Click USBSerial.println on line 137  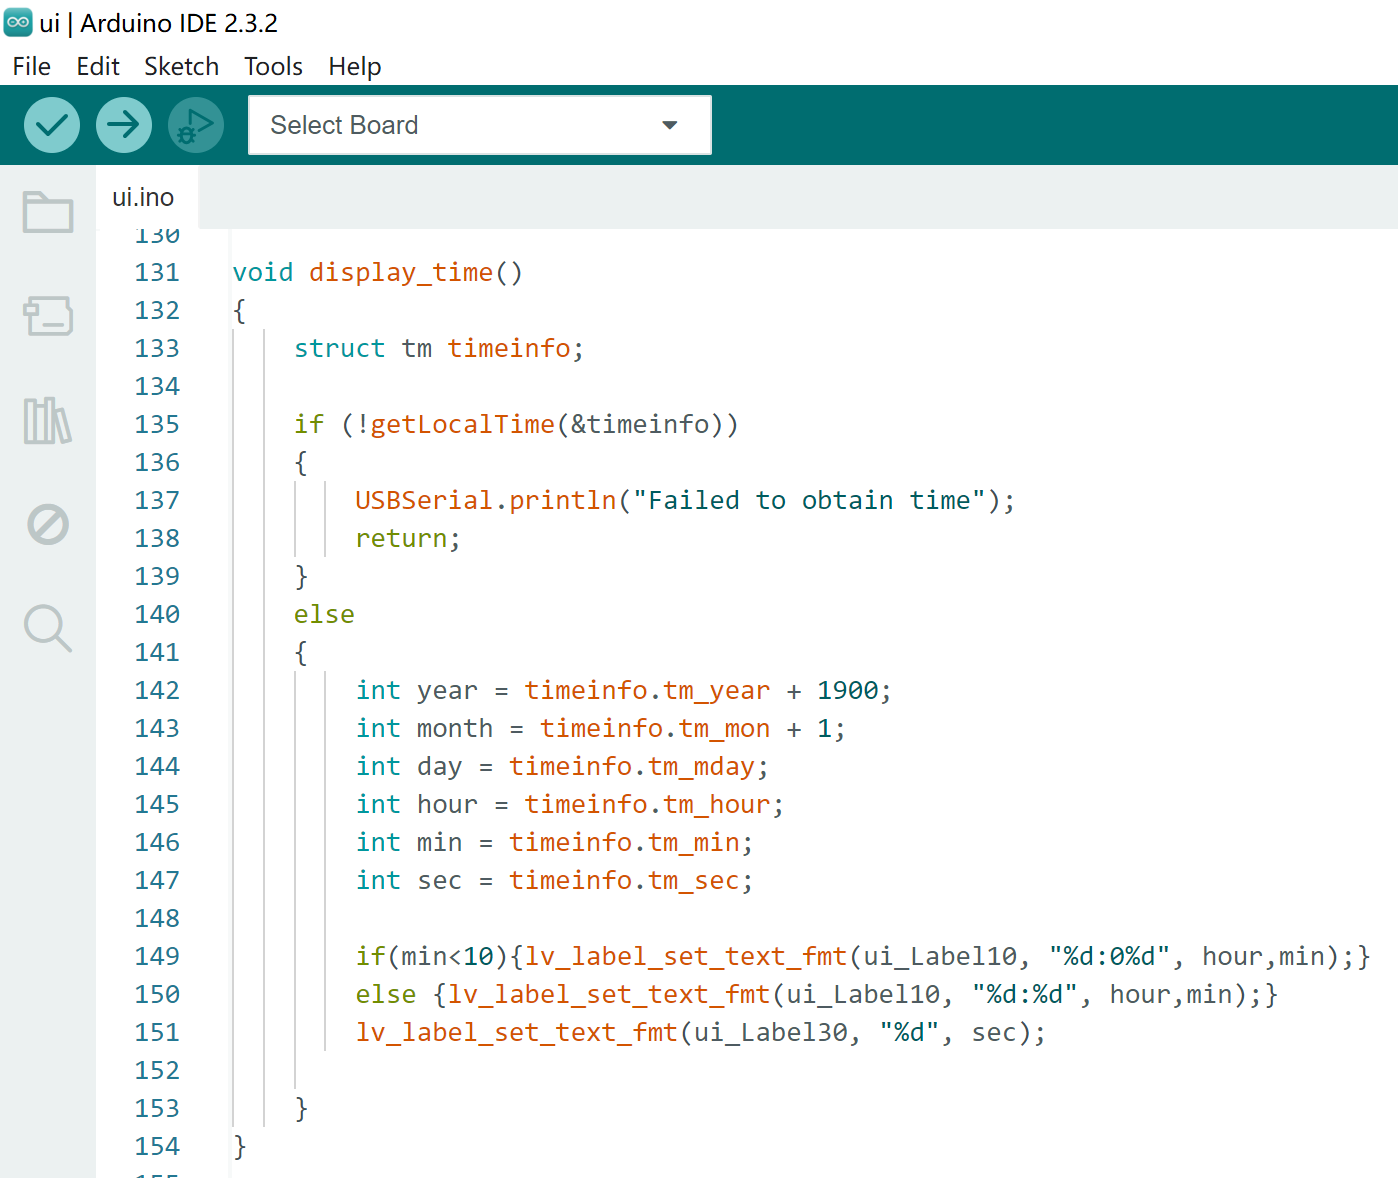(486, 500)
